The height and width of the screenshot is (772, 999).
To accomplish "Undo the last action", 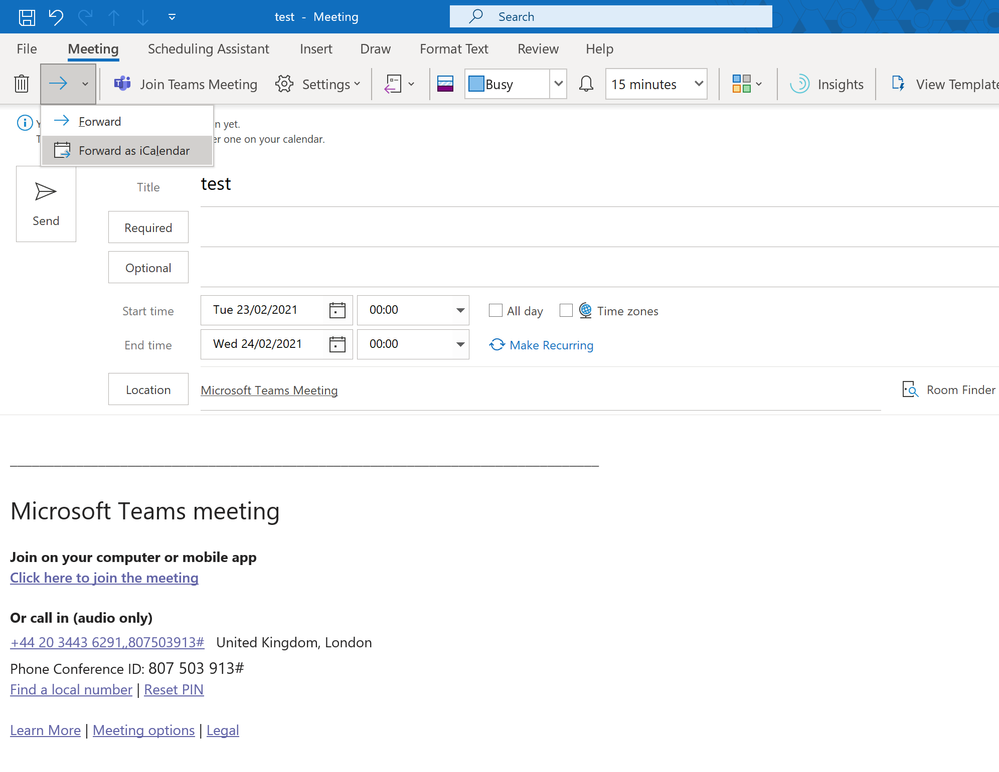I will pos(56,17).
